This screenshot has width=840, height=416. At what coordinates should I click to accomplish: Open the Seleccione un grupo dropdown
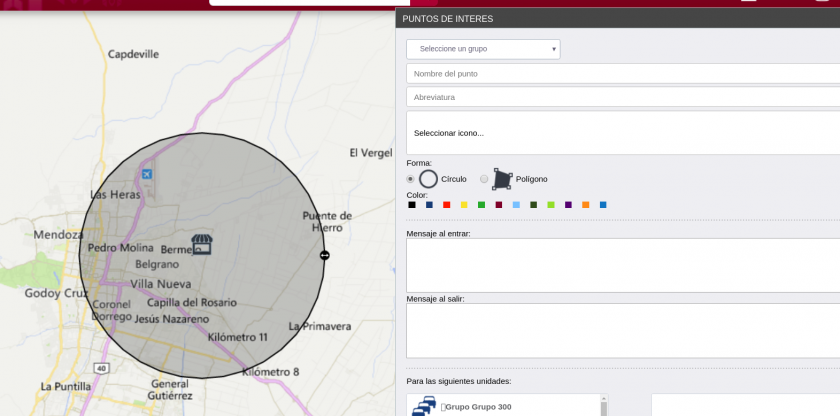pyautogui.click(x=483, y=49)
